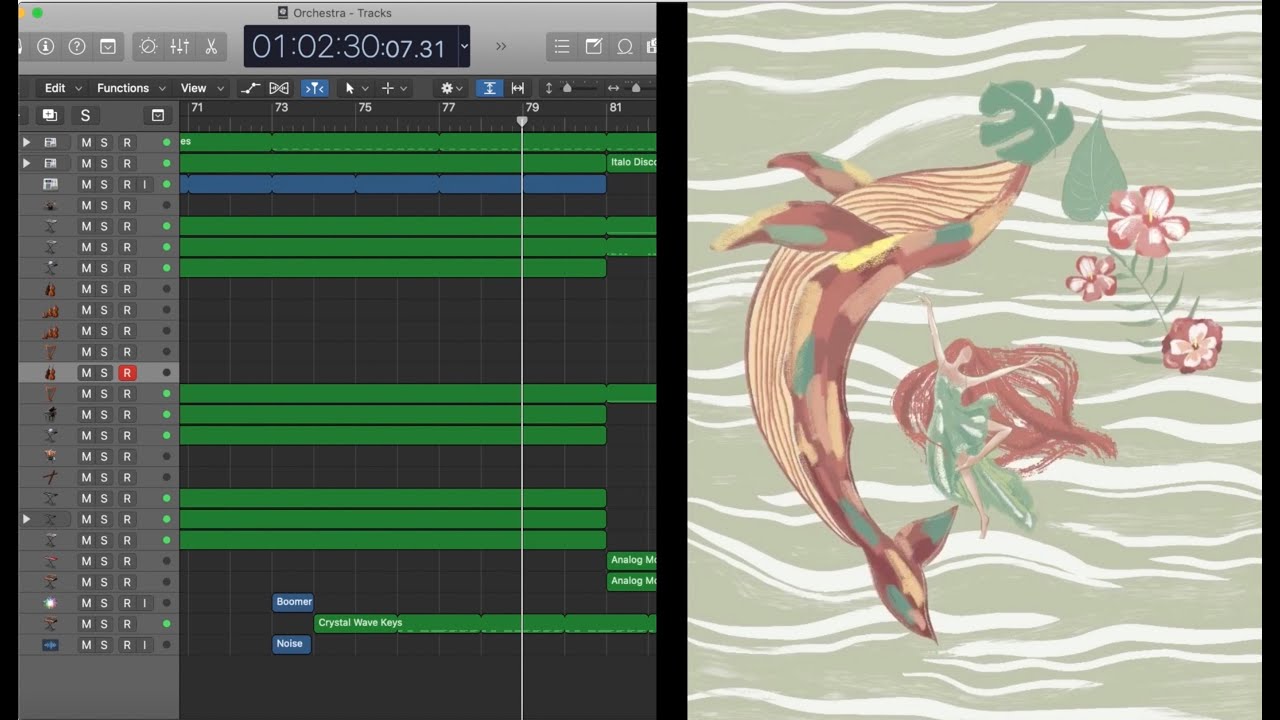The width and height of the screenshot is (1280, 720).
Task: Click bar 81 in the ruler
Action: coord(615,107)
